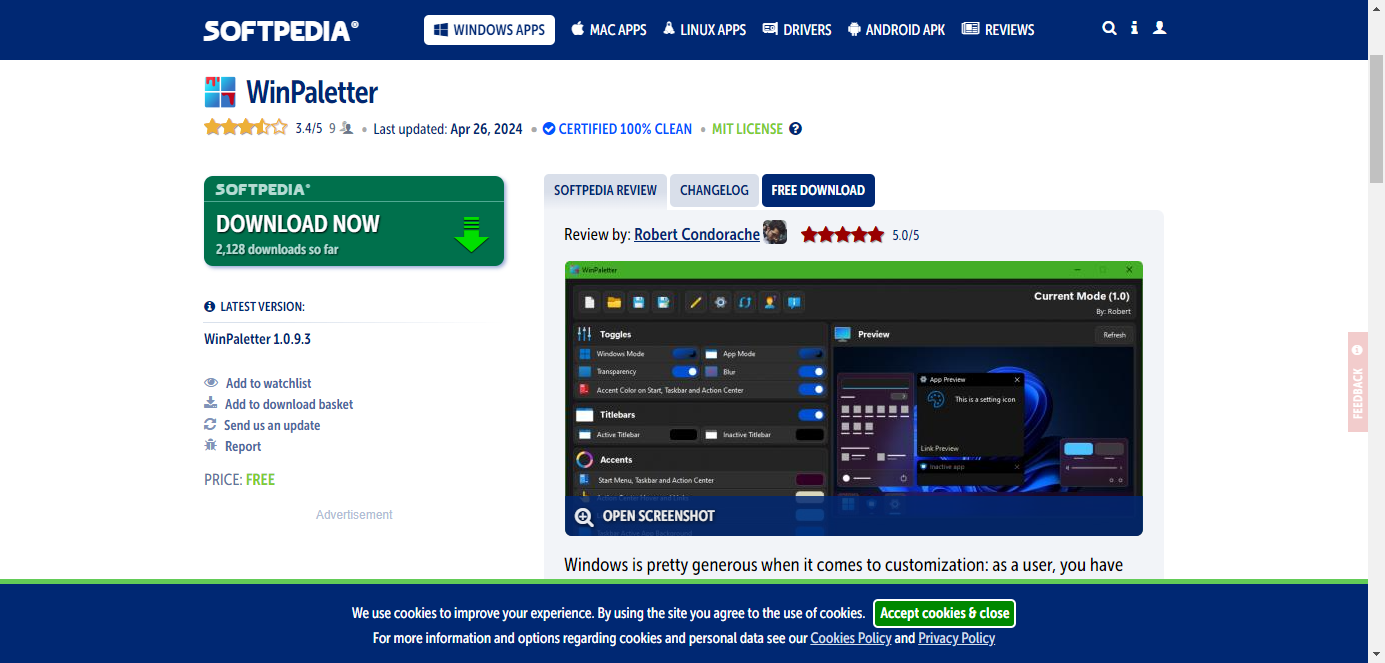Select the Free Download tab

click(x=818, y=190)
